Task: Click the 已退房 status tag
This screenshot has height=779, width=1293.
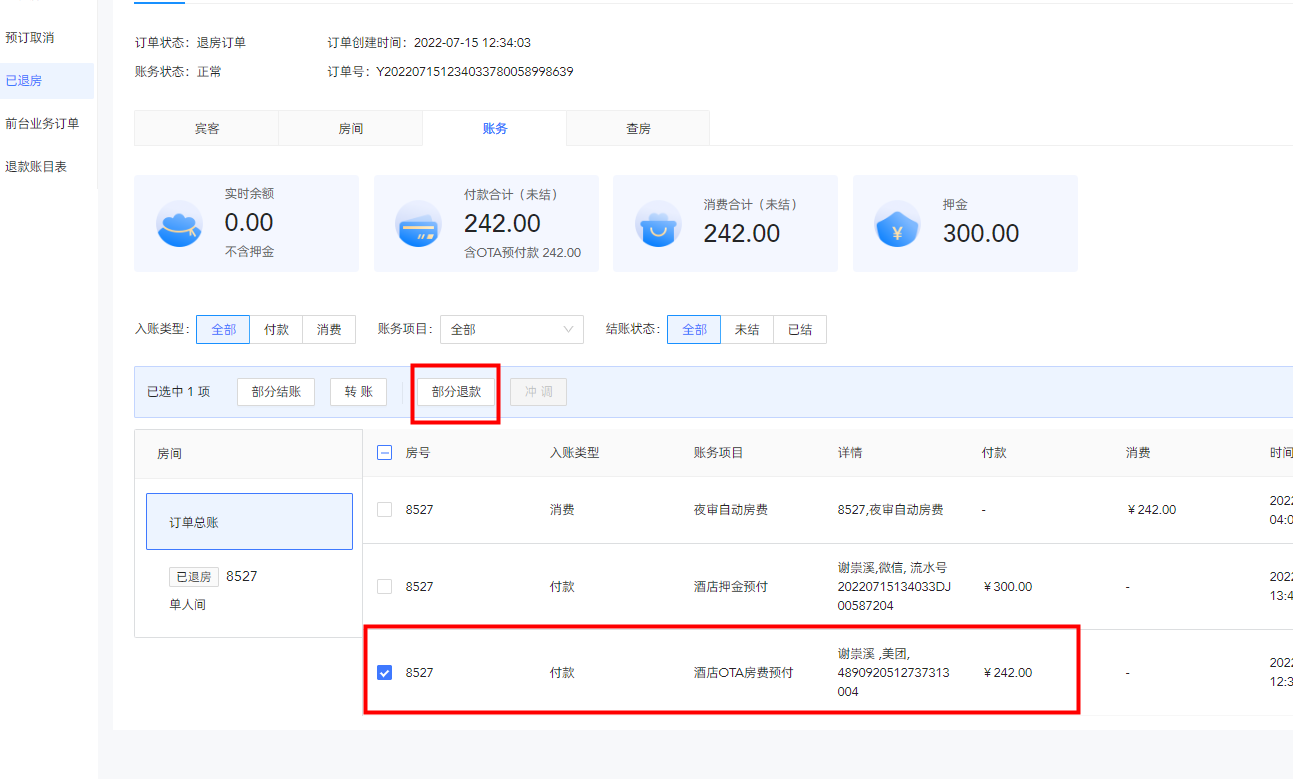Action: click(x=193, y=577)
